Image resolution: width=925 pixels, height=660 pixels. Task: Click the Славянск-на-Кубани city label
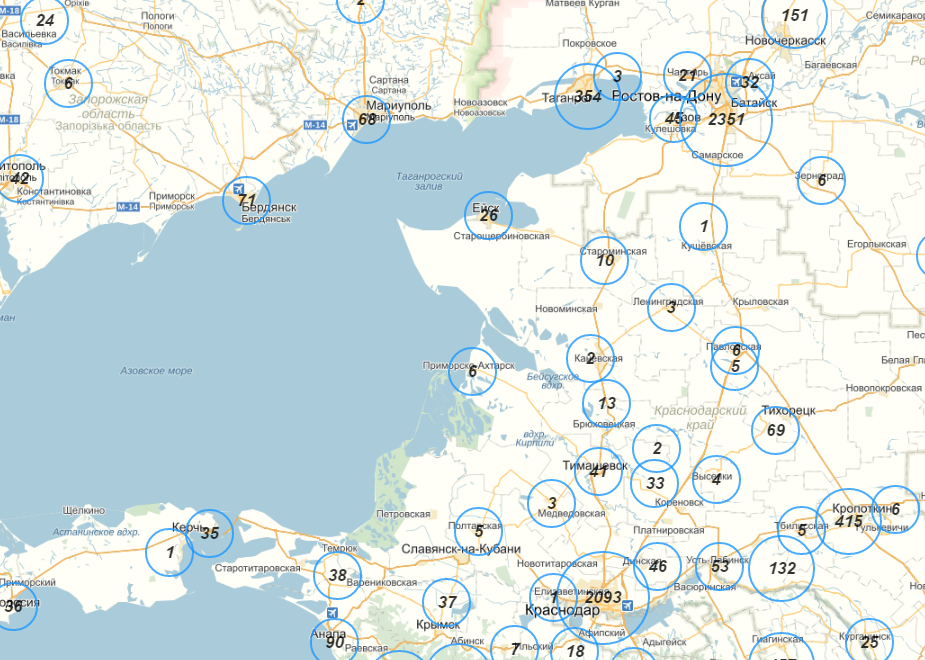(461, 549)
